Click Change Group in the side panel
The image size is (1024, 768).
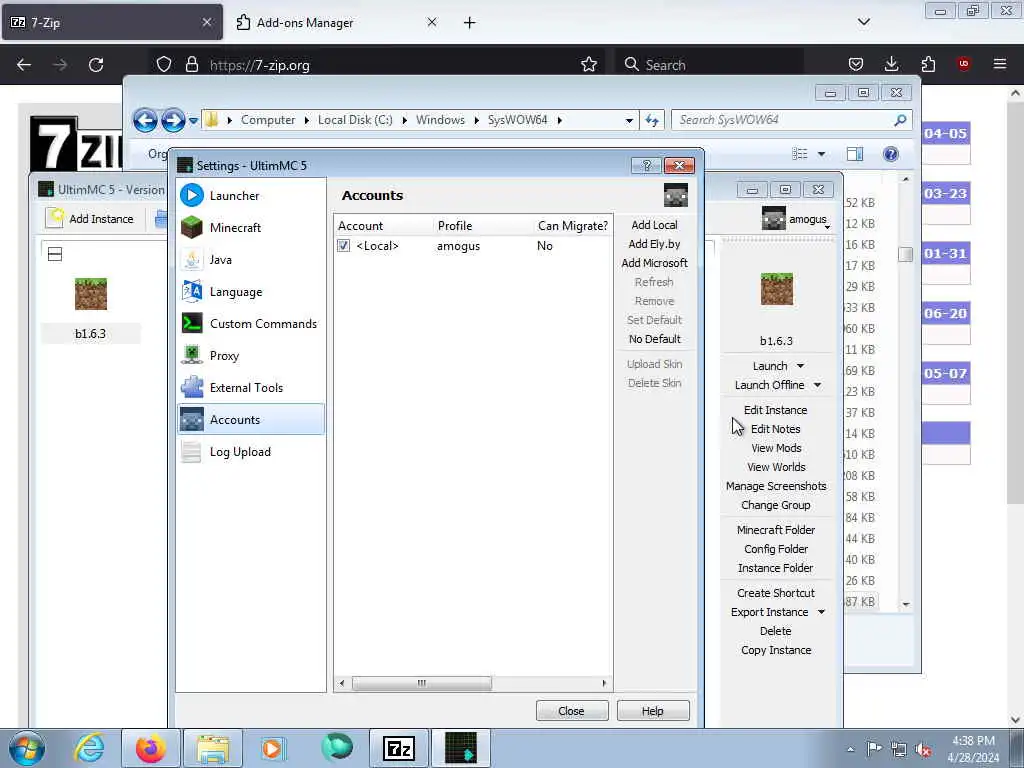[x=776, y=505]
